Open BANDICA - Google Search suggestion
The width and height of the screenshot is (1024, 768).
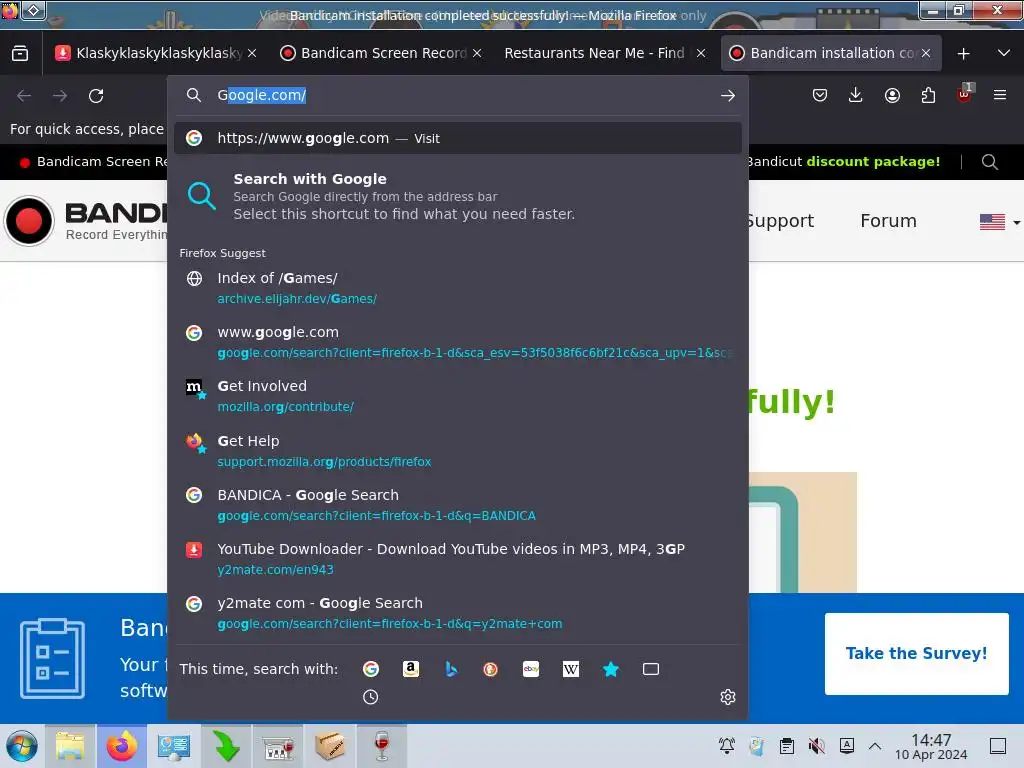tap(457, 505)
